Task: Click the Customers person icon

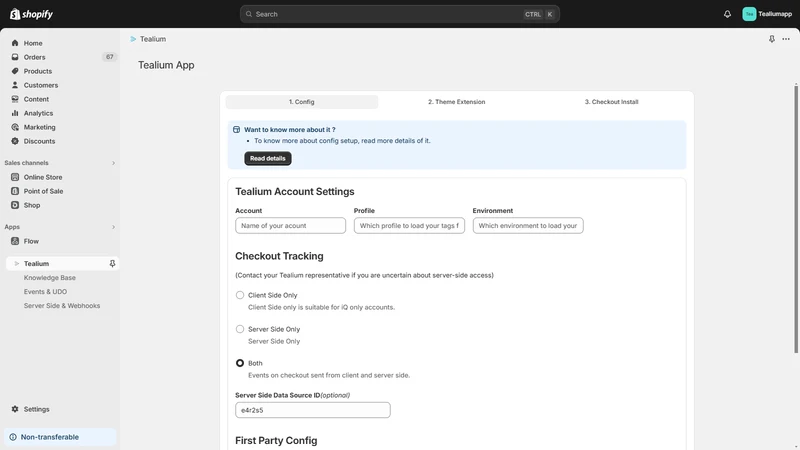Action: point(15,85)
